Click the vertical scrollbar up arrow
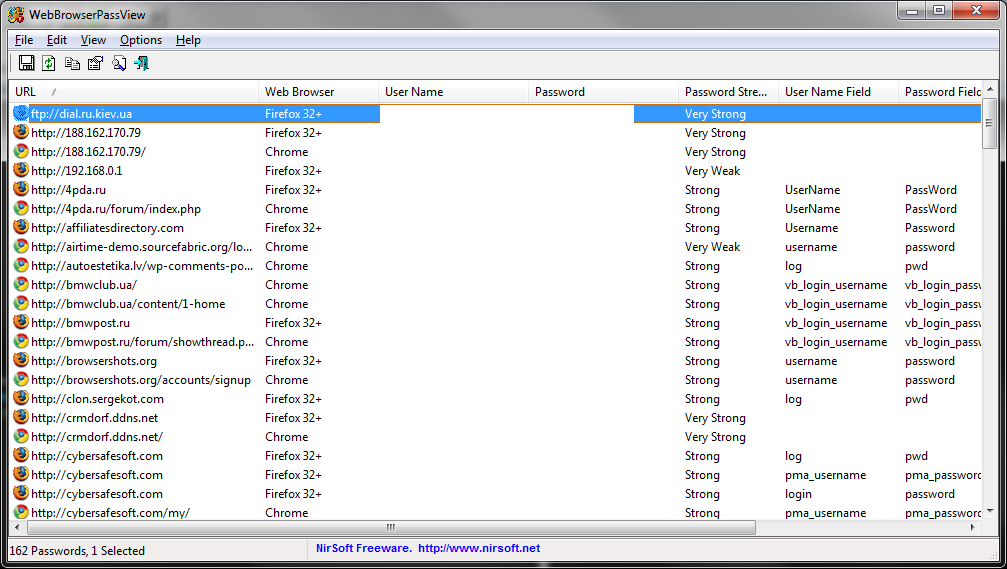 (x=990, y=89)
